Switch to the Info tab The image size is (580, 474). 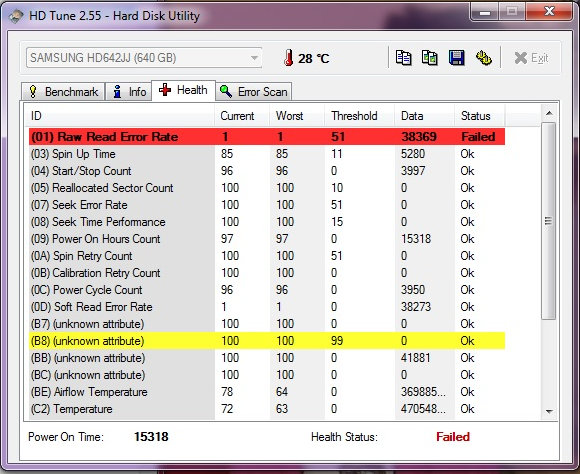point(129,91)
